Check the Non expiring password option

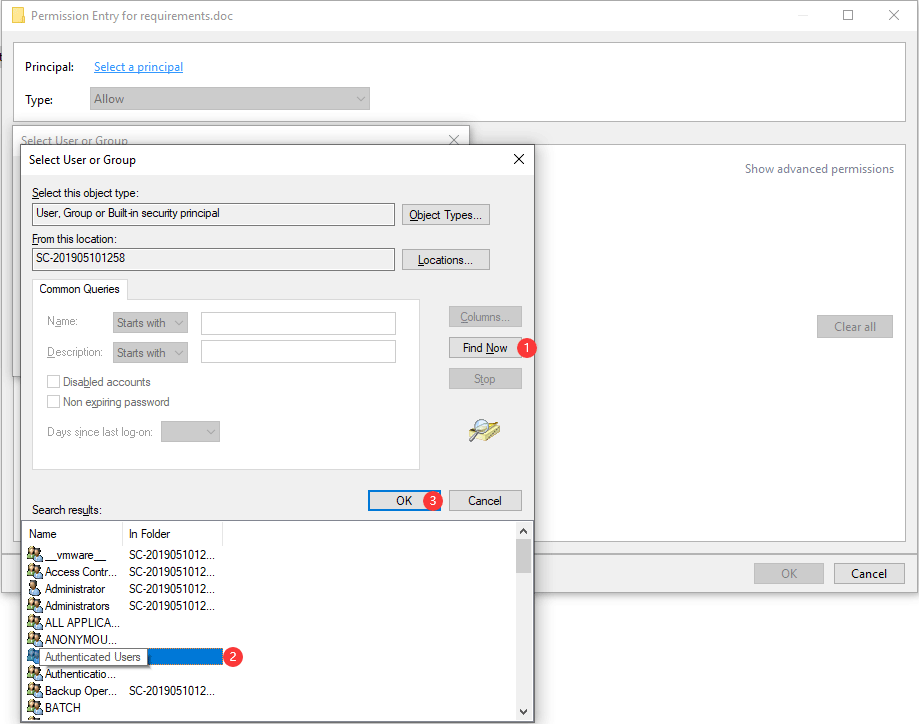pos(54,401)
